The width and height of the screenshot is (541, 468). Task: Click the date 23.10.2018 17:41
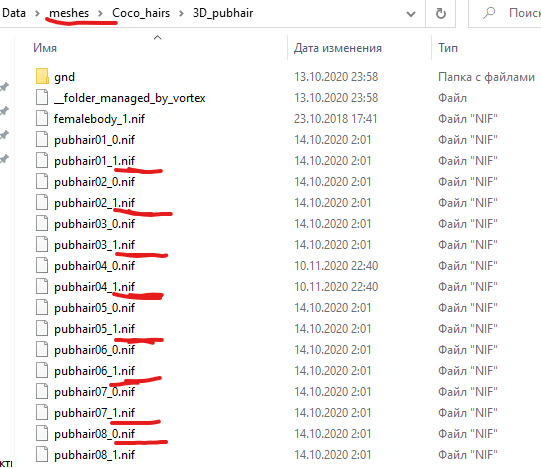click(x=335, y=119)
